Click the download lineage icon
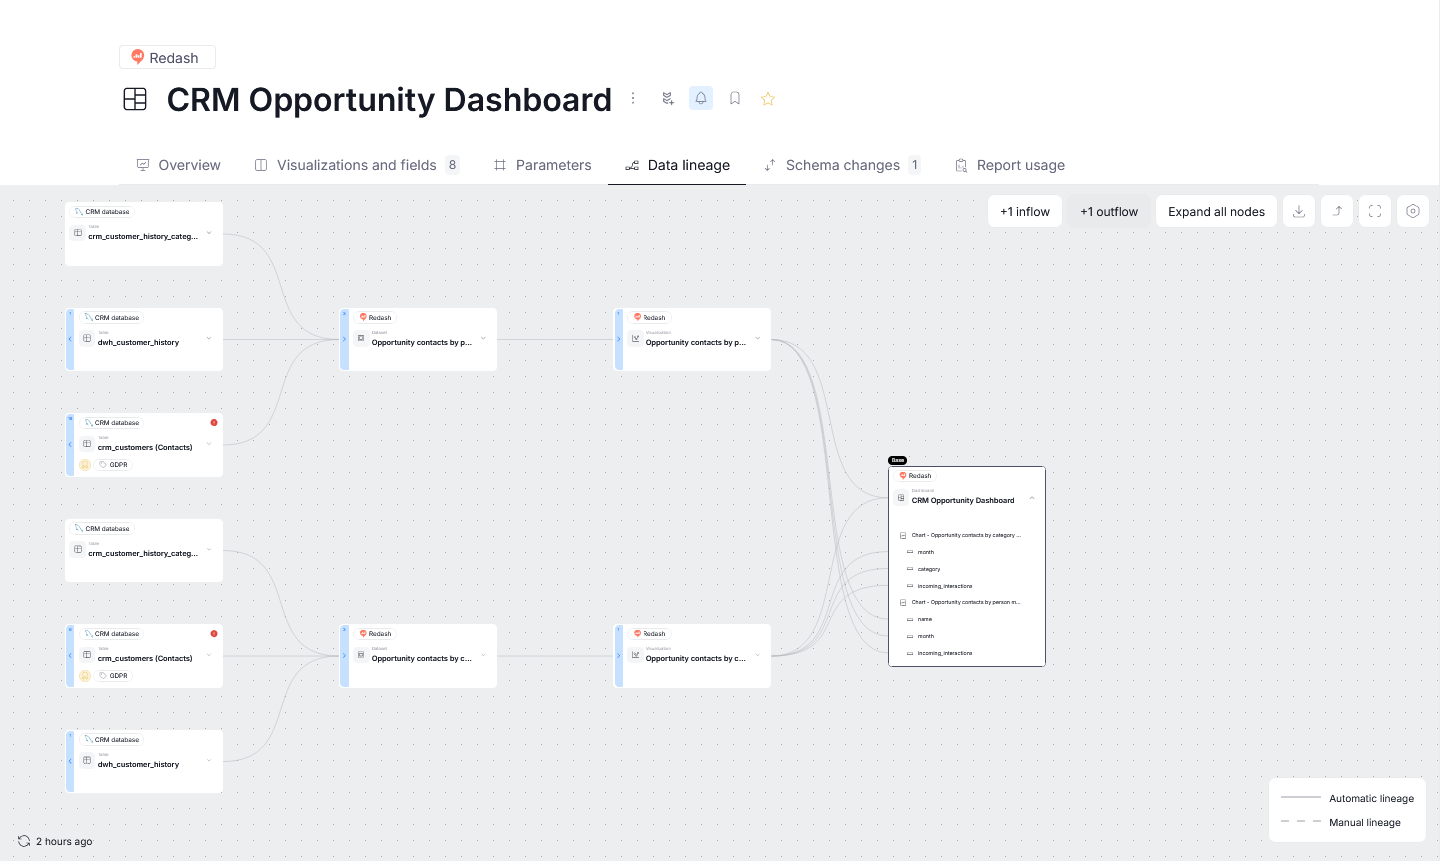1440x861 pixels. click(1299, 211)
